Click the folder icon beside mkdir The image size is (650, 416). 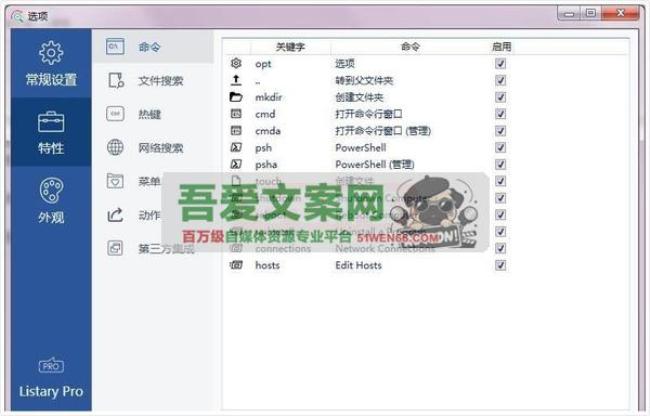coord(236,98)
